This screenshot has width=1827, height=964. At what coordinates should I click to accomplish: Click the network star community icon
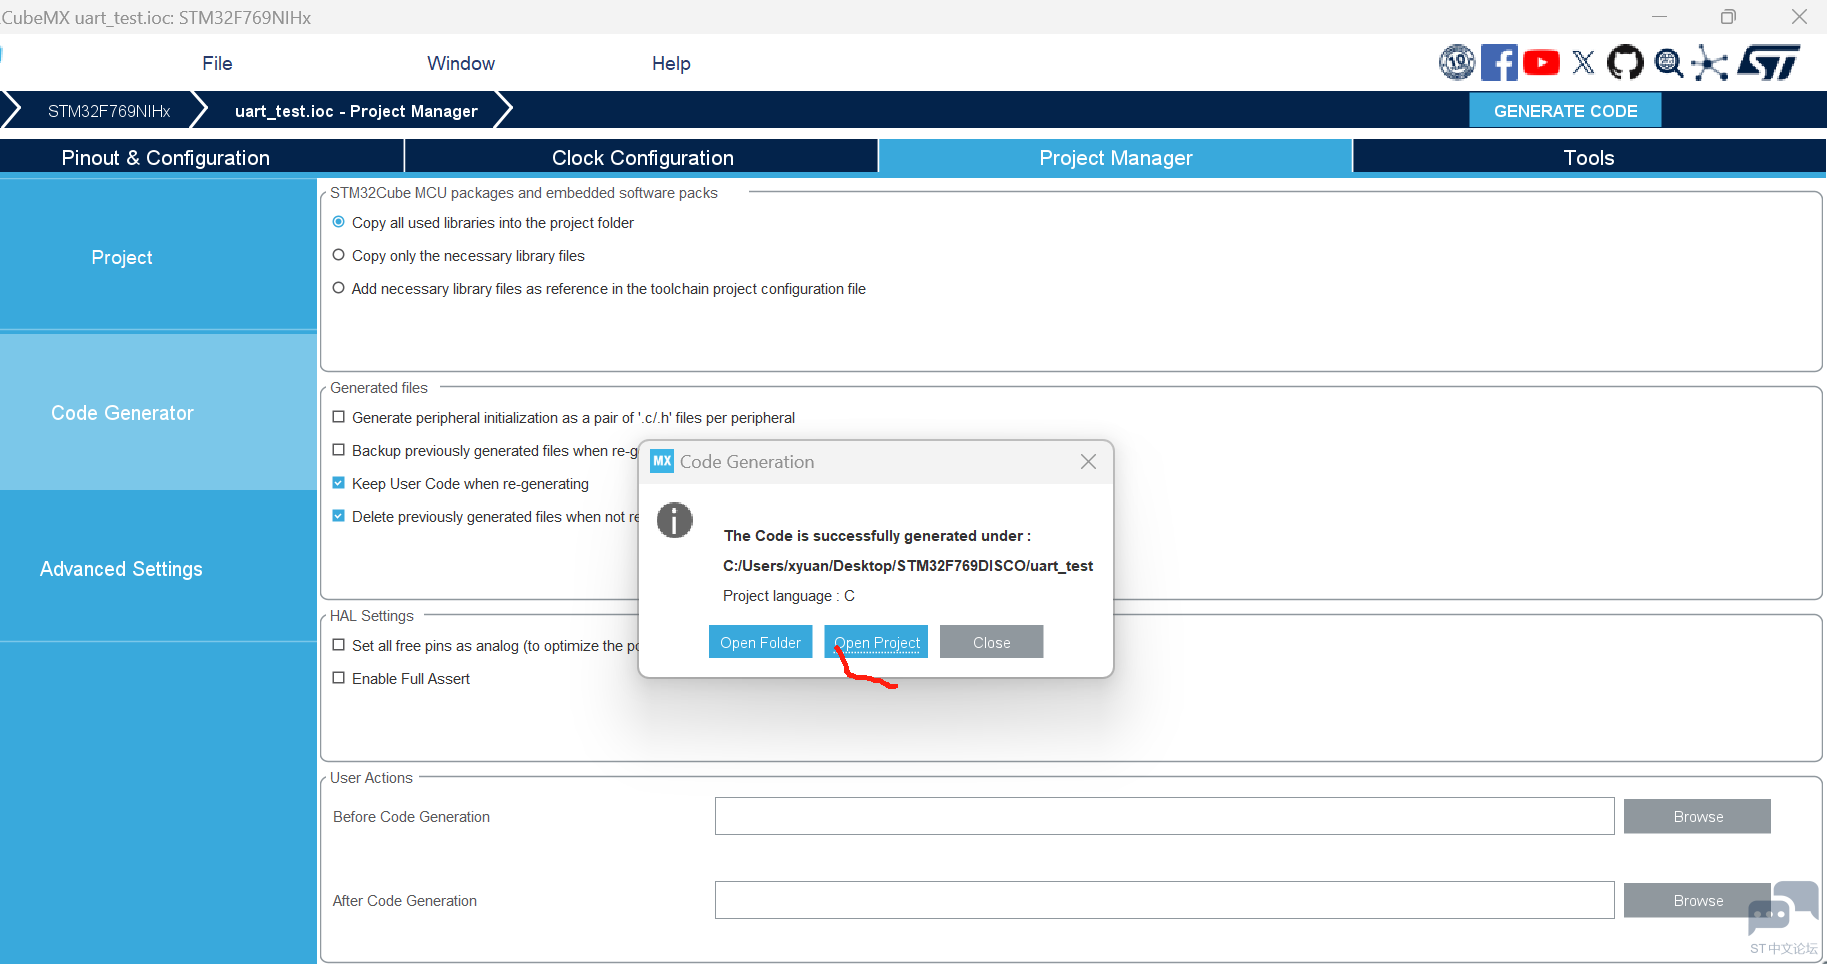[1710, 63]
